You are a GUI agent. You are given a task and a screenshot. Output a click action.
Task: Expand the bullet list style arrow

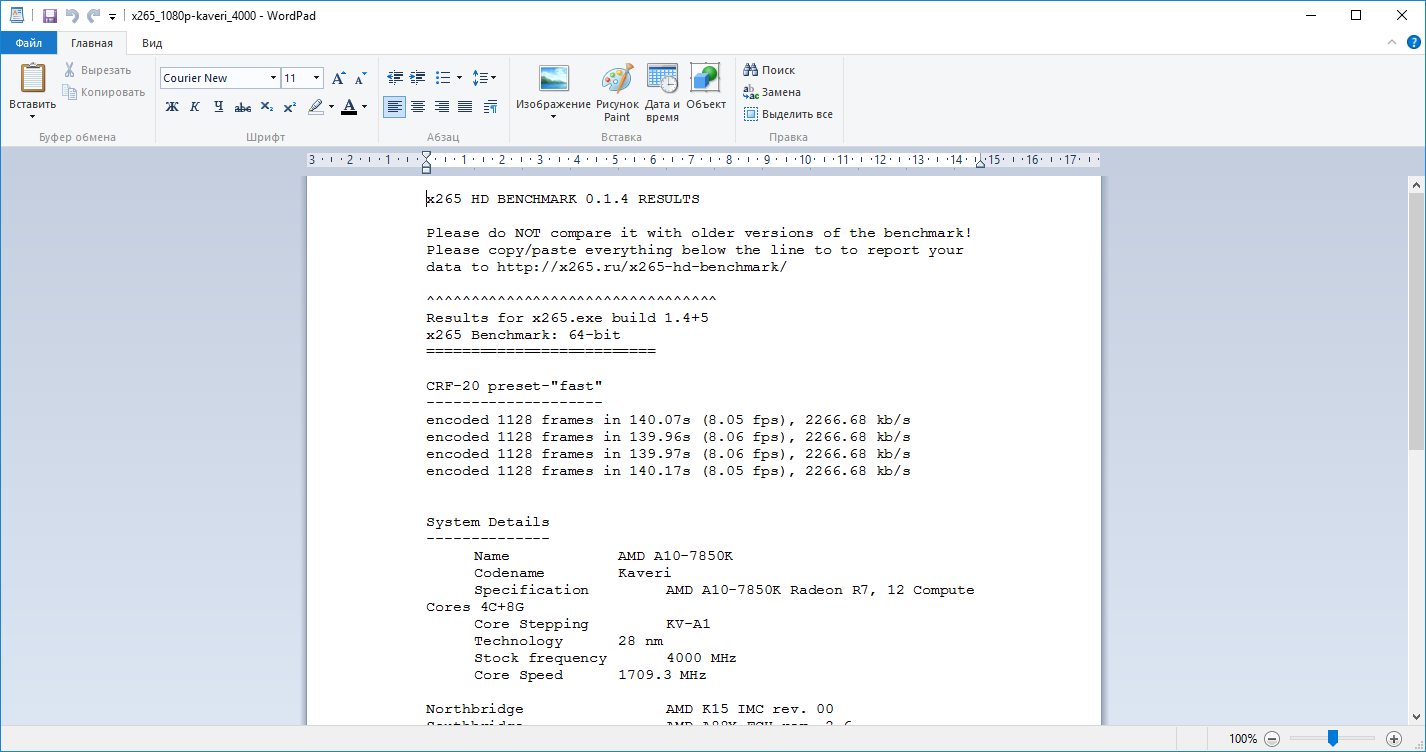coord(459,78)
